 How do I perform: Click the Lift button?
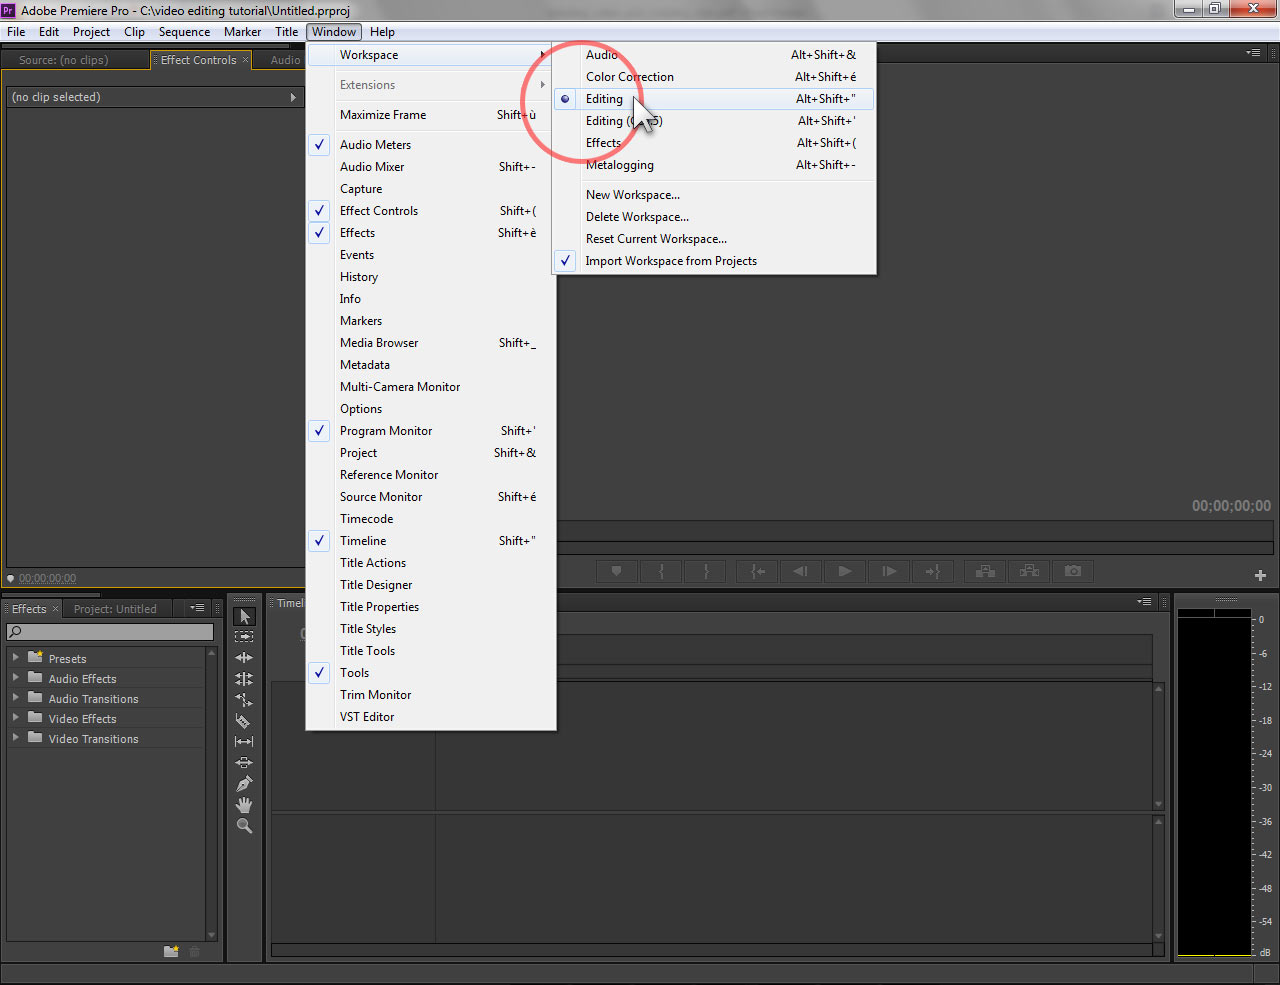pos(985,571)
